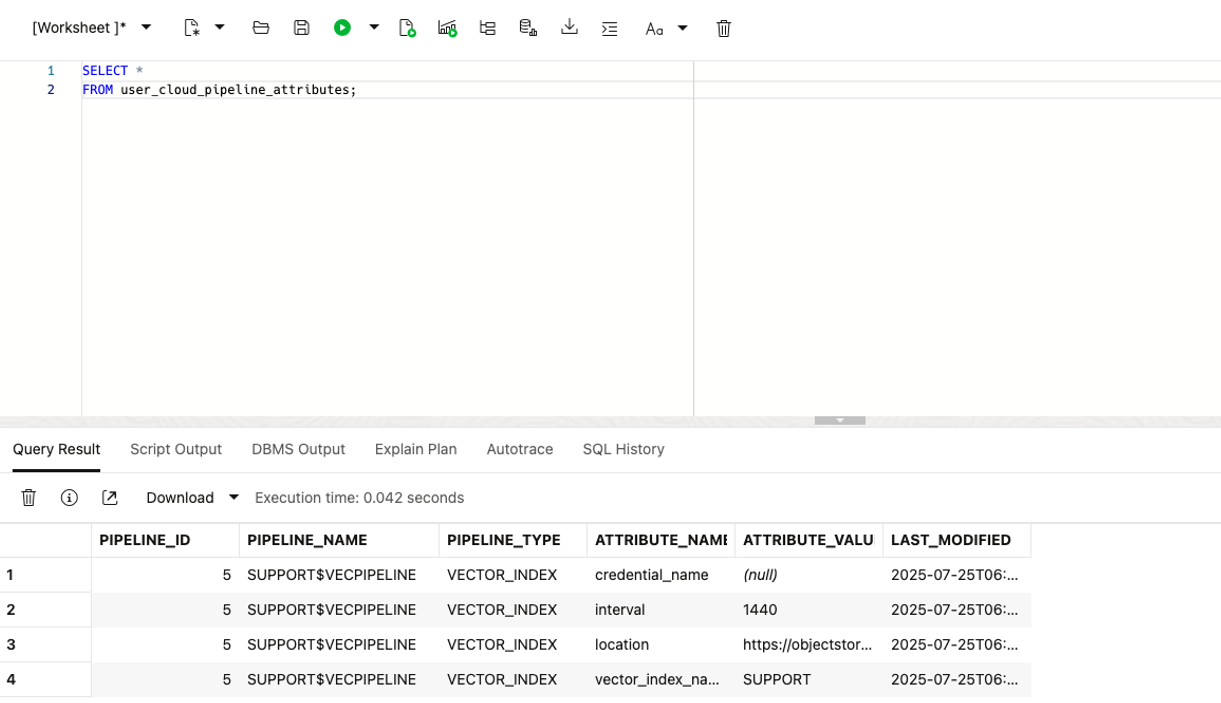Expand the run options arrow
This screenshot has width=1221, height=703.
[374, 27]
